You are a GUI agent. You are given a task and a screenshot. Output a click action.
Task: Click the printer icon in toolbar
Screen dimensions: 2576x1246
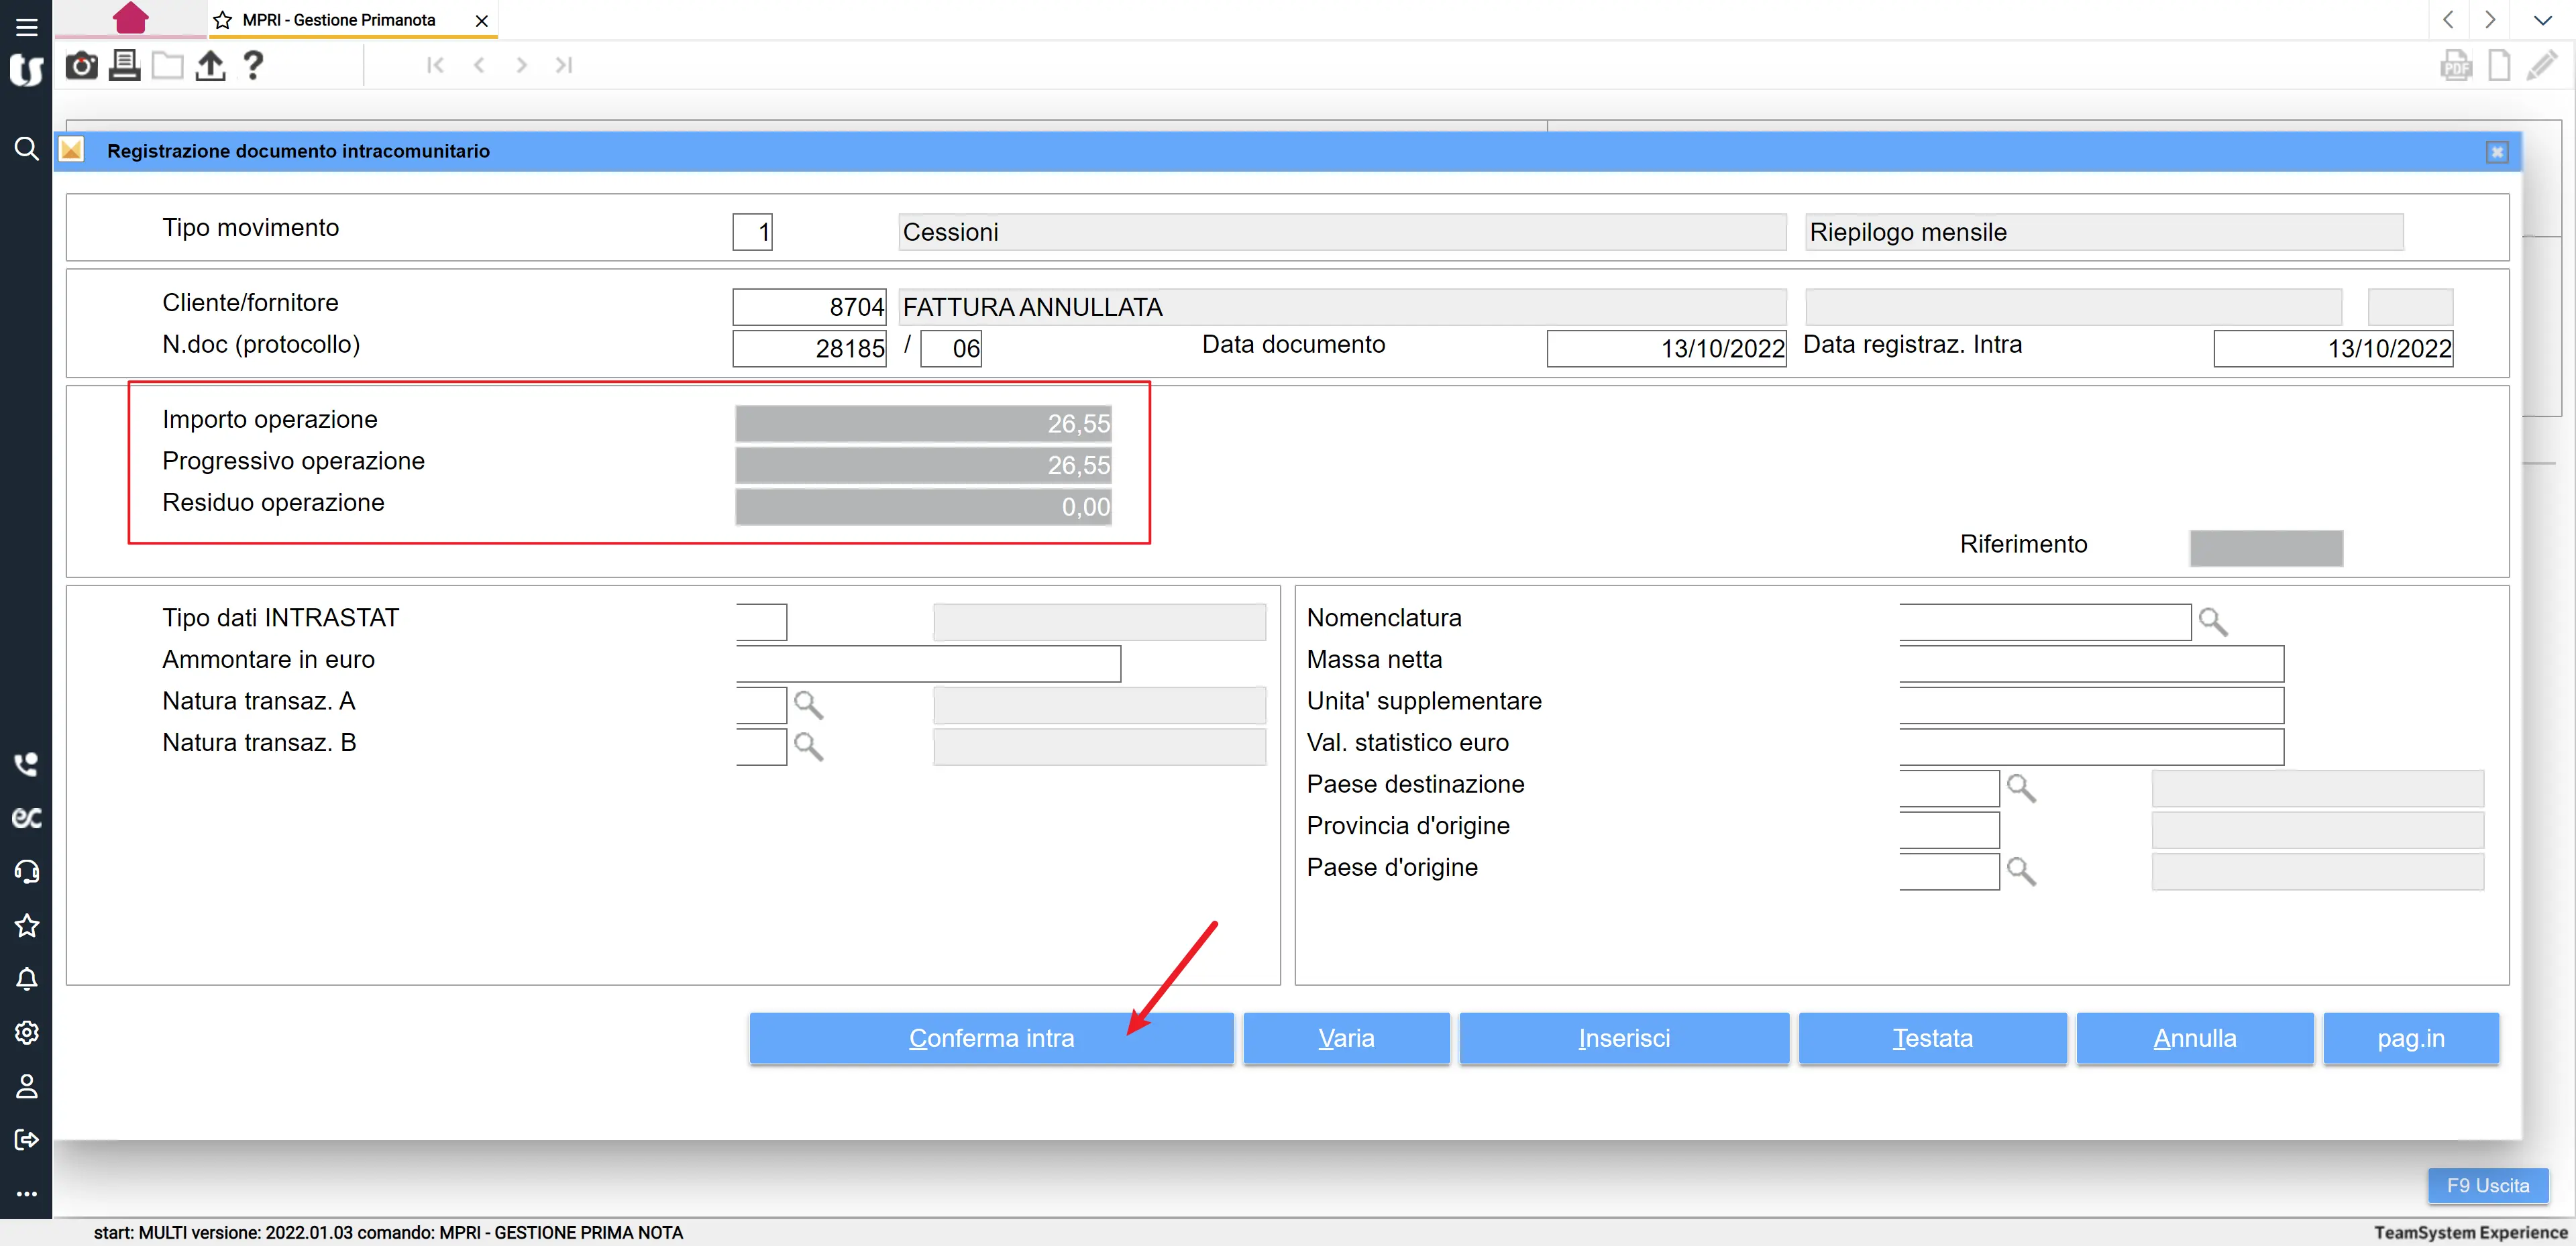coord(124,66)
